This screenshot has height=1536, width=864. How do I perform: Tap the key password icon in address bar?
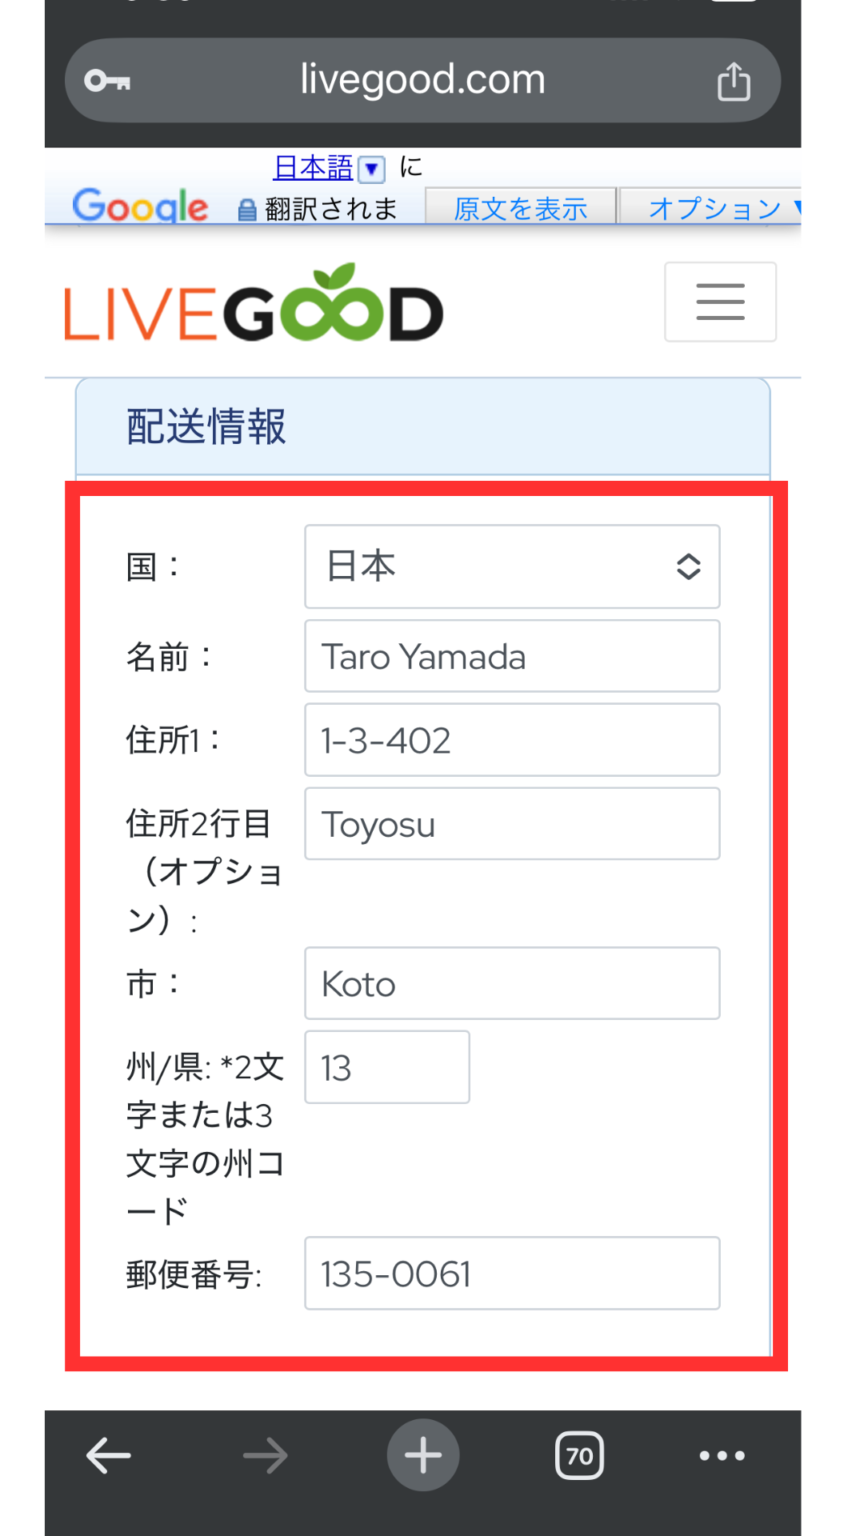107,80
